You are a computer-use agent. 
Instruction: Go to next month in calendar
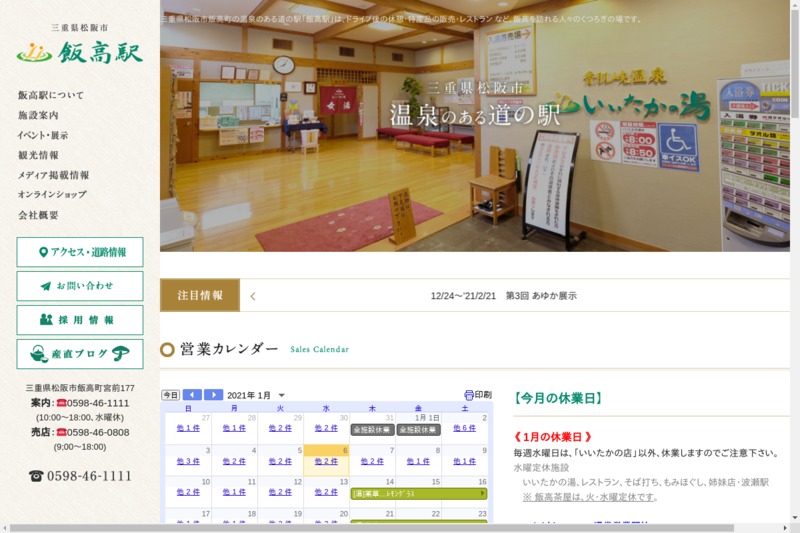point(213,395)
